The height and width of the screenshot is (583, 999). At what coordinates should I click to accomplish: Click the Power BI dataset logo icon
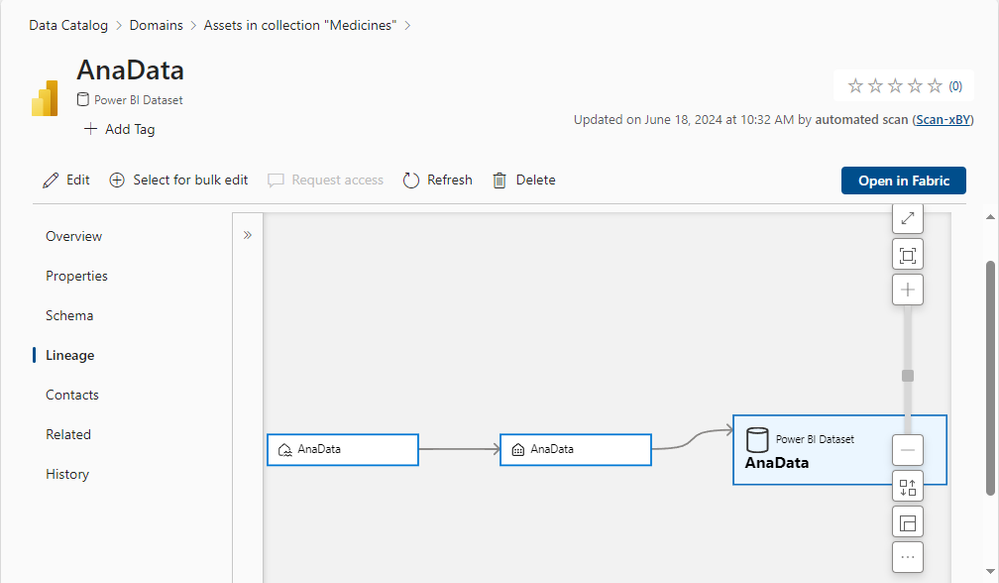click(45, 98)
